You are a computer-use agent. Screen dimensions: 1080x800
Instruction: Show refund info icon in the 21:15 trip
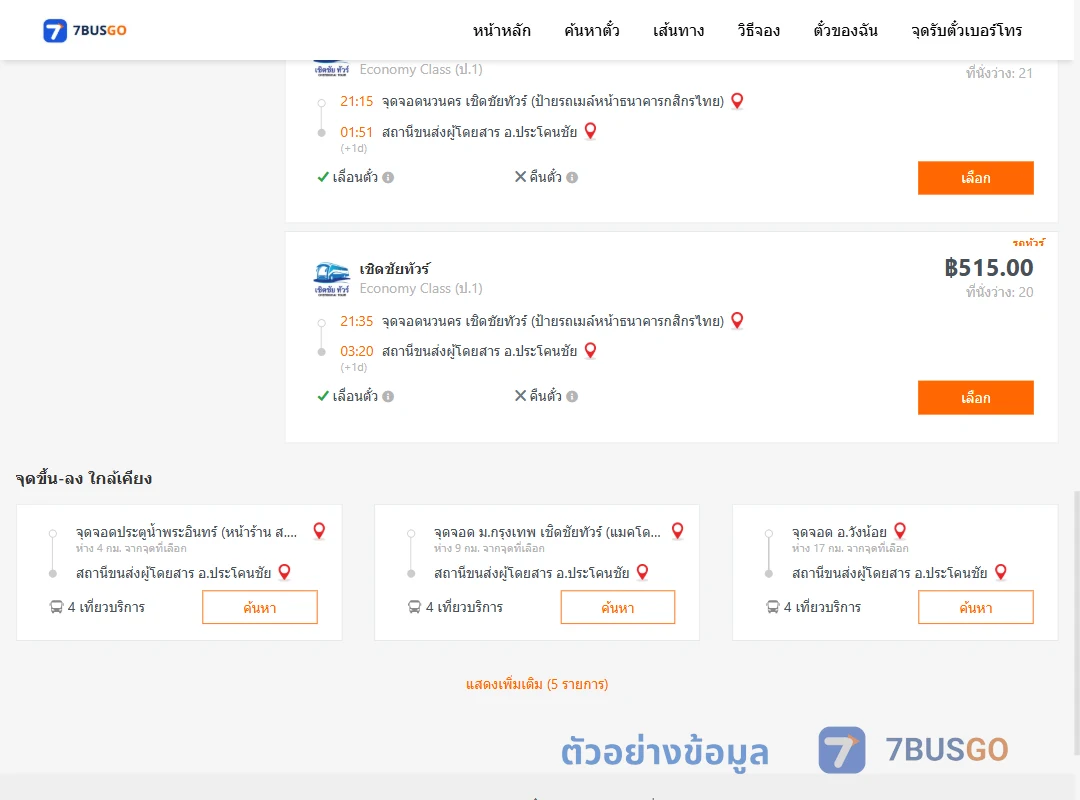572,178
